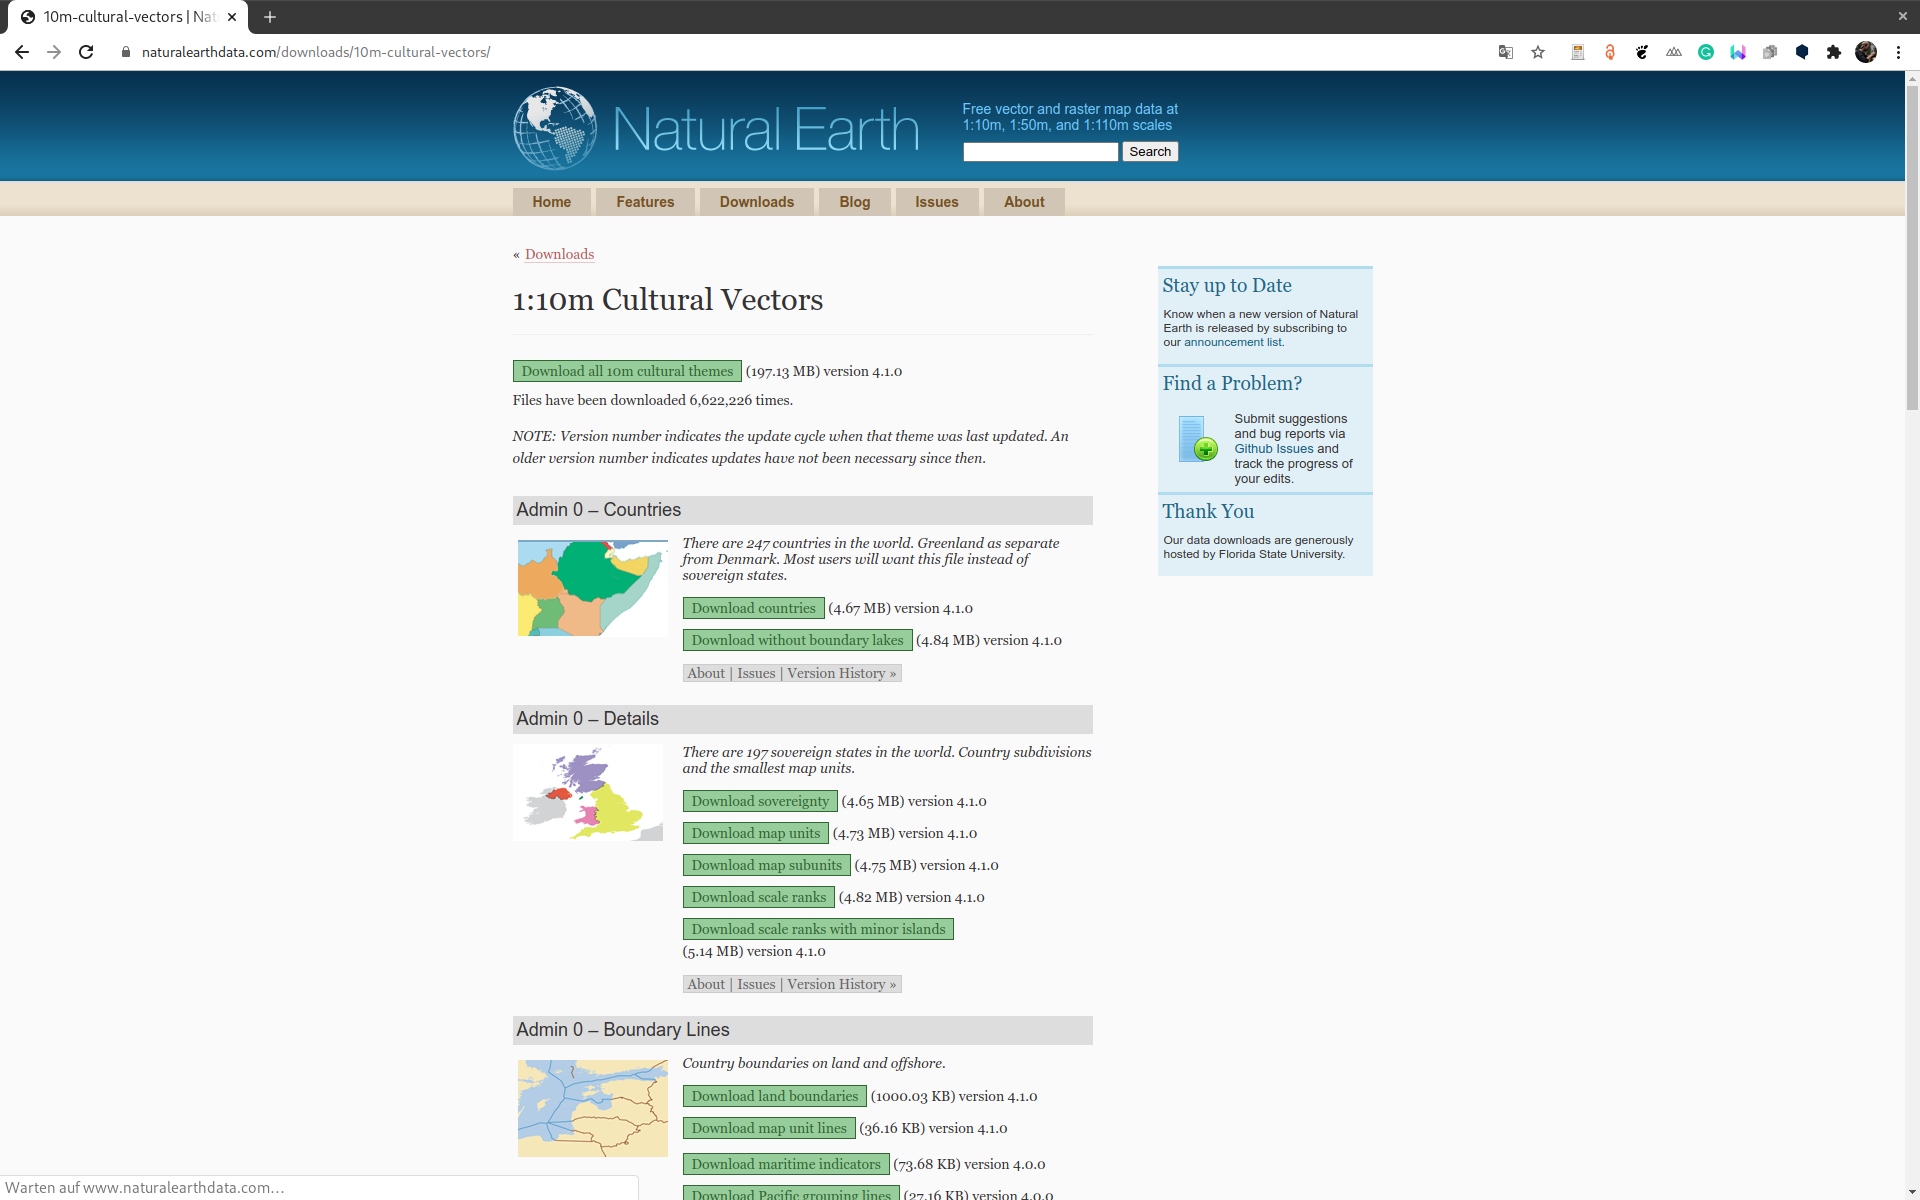The height and width of the screenshot is (1200, 1920).
Task: Open the Downloads navigation tab
Action: click(x=756, y=202)
